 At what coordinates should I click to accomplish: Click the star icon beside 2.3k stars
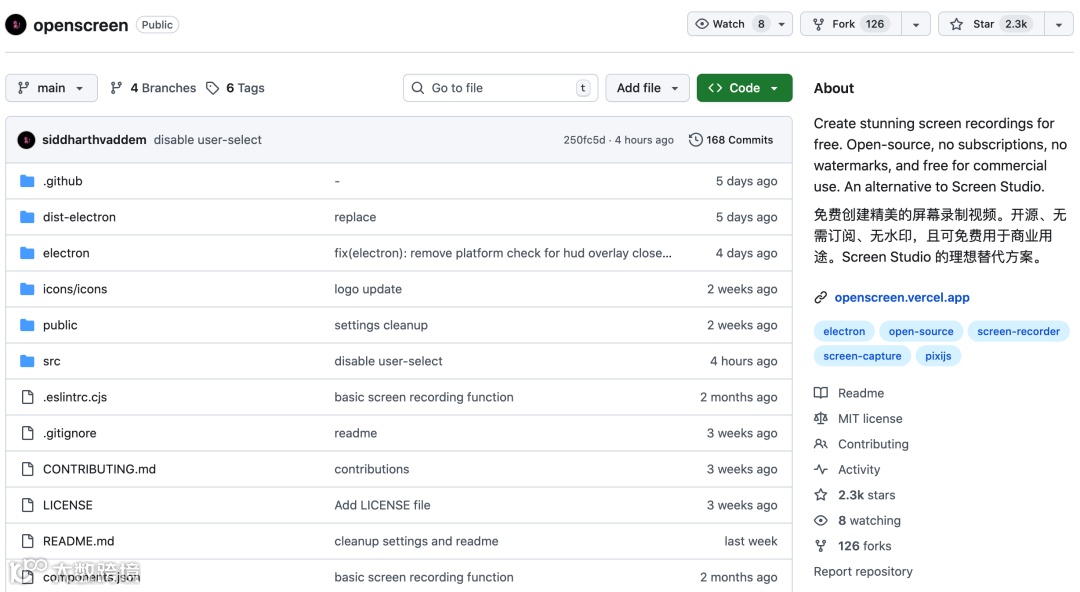click(x=820, y=495)
